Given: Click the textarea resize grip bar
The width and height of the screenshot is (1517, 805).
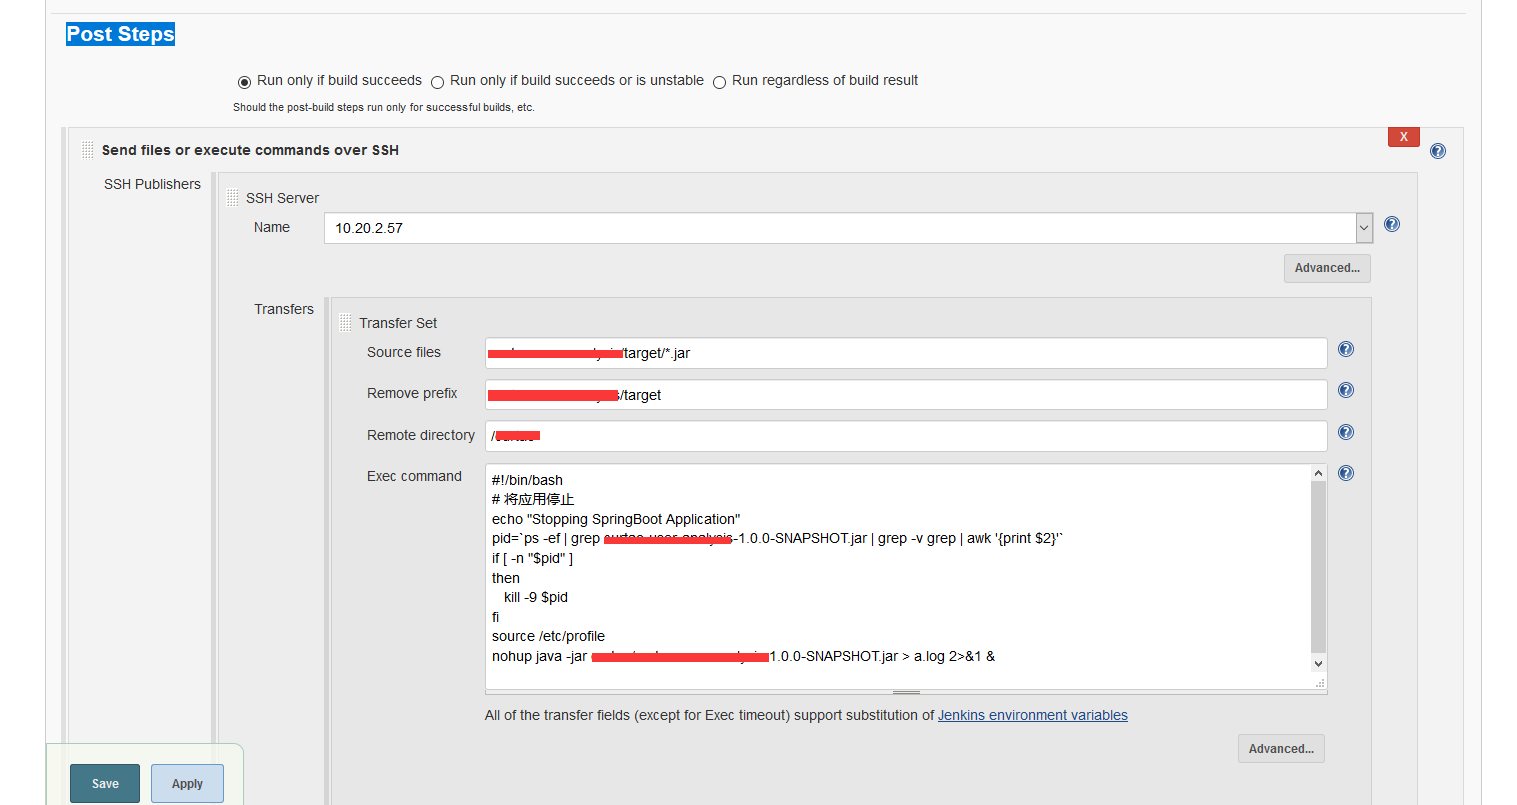Looking at the screenshot, I should (x=906, y=692).
